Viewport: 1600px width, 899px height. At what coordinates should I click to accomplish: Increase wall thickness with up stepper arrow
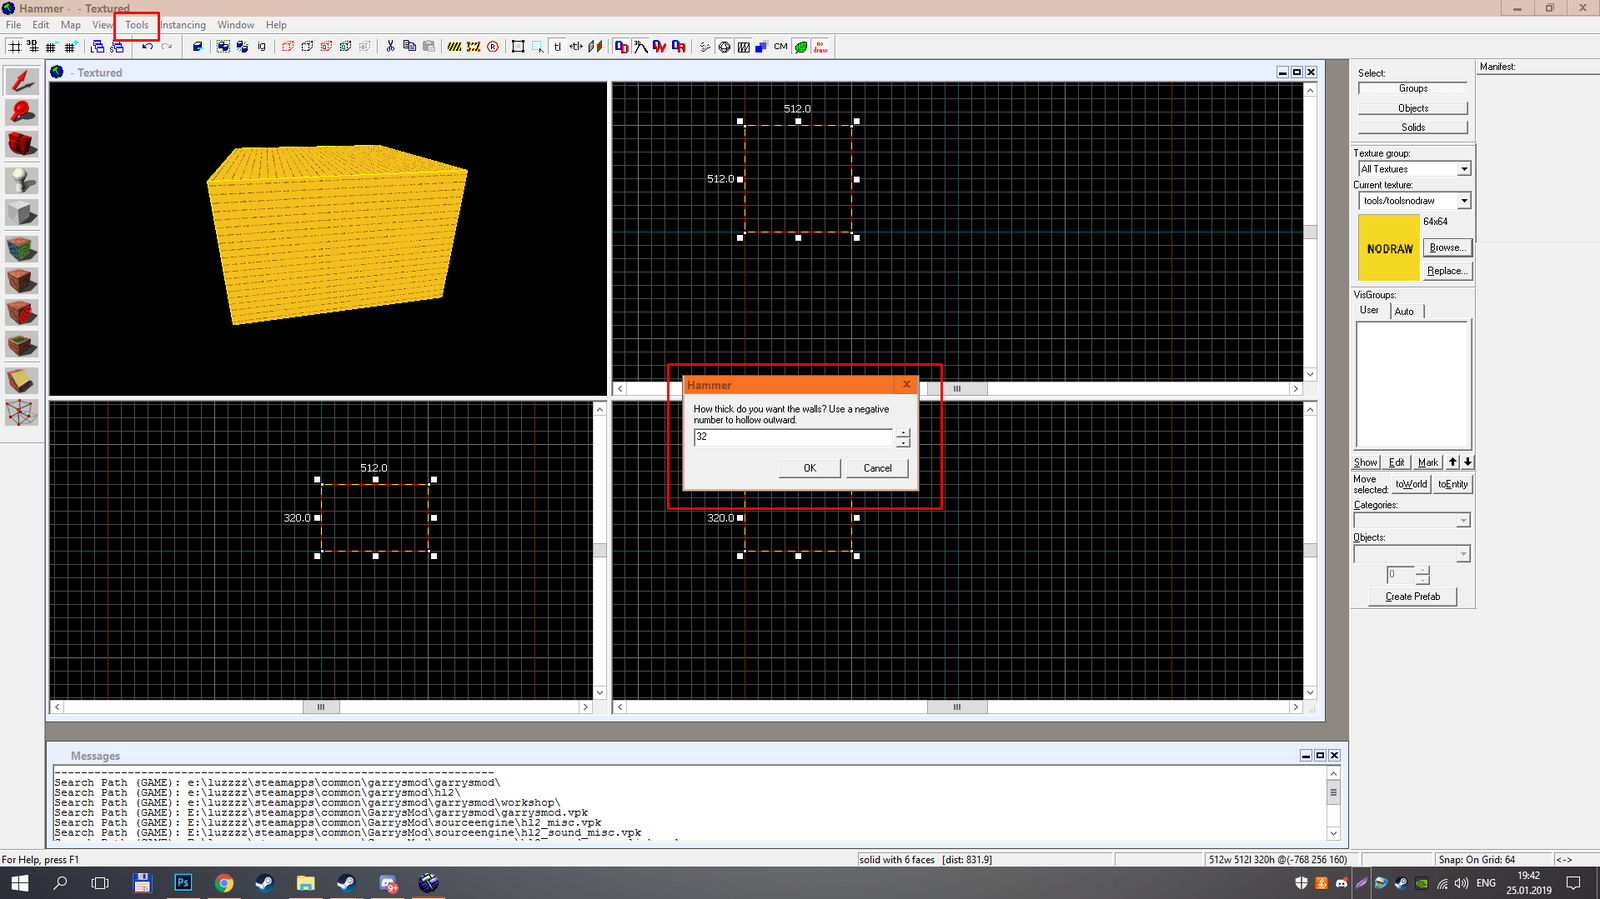tap(903, 433)
